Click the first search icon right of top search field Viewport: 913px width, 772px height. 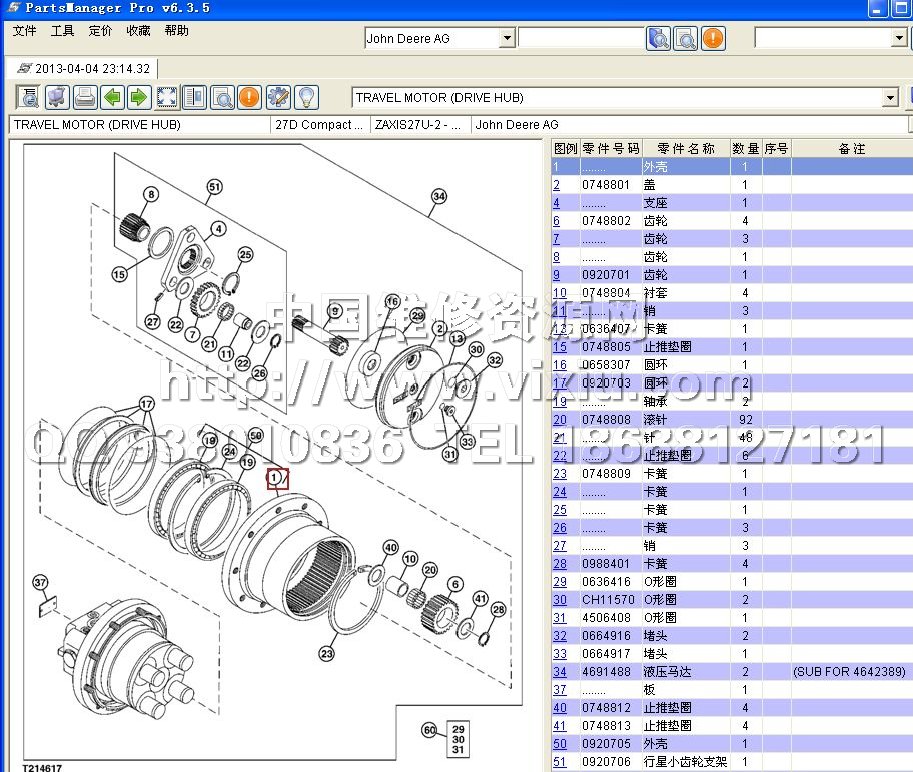pos(659,39)
